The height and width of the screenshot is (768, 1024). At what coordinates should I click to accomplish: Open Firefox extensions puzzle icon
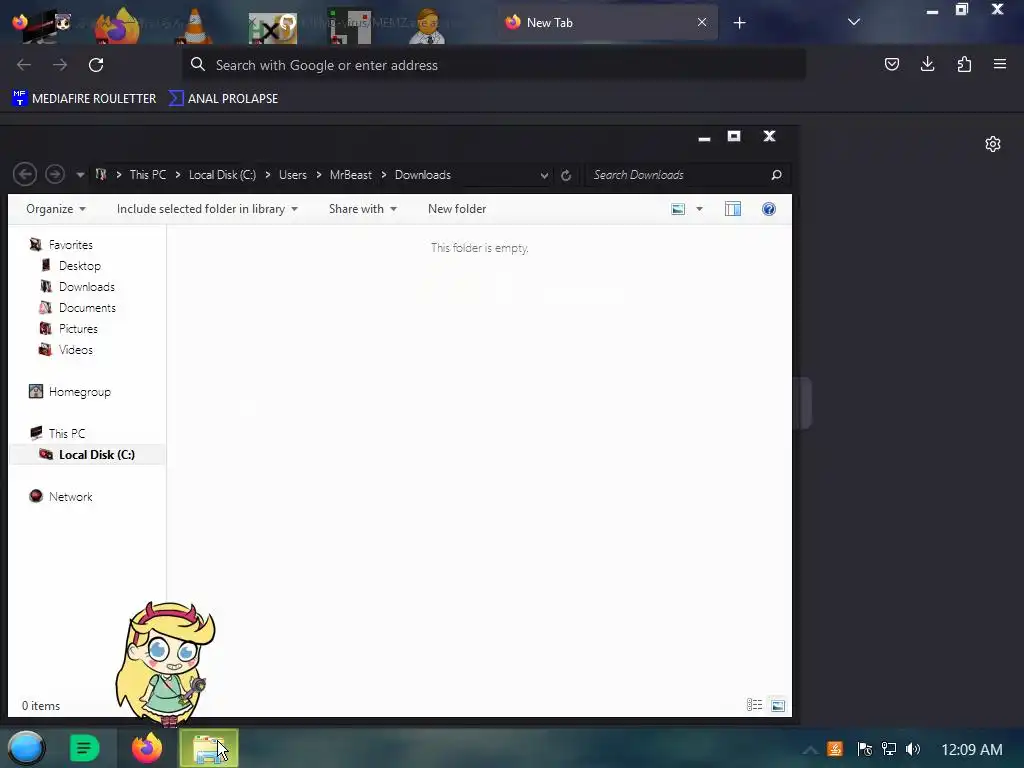[x=964, y=64]
